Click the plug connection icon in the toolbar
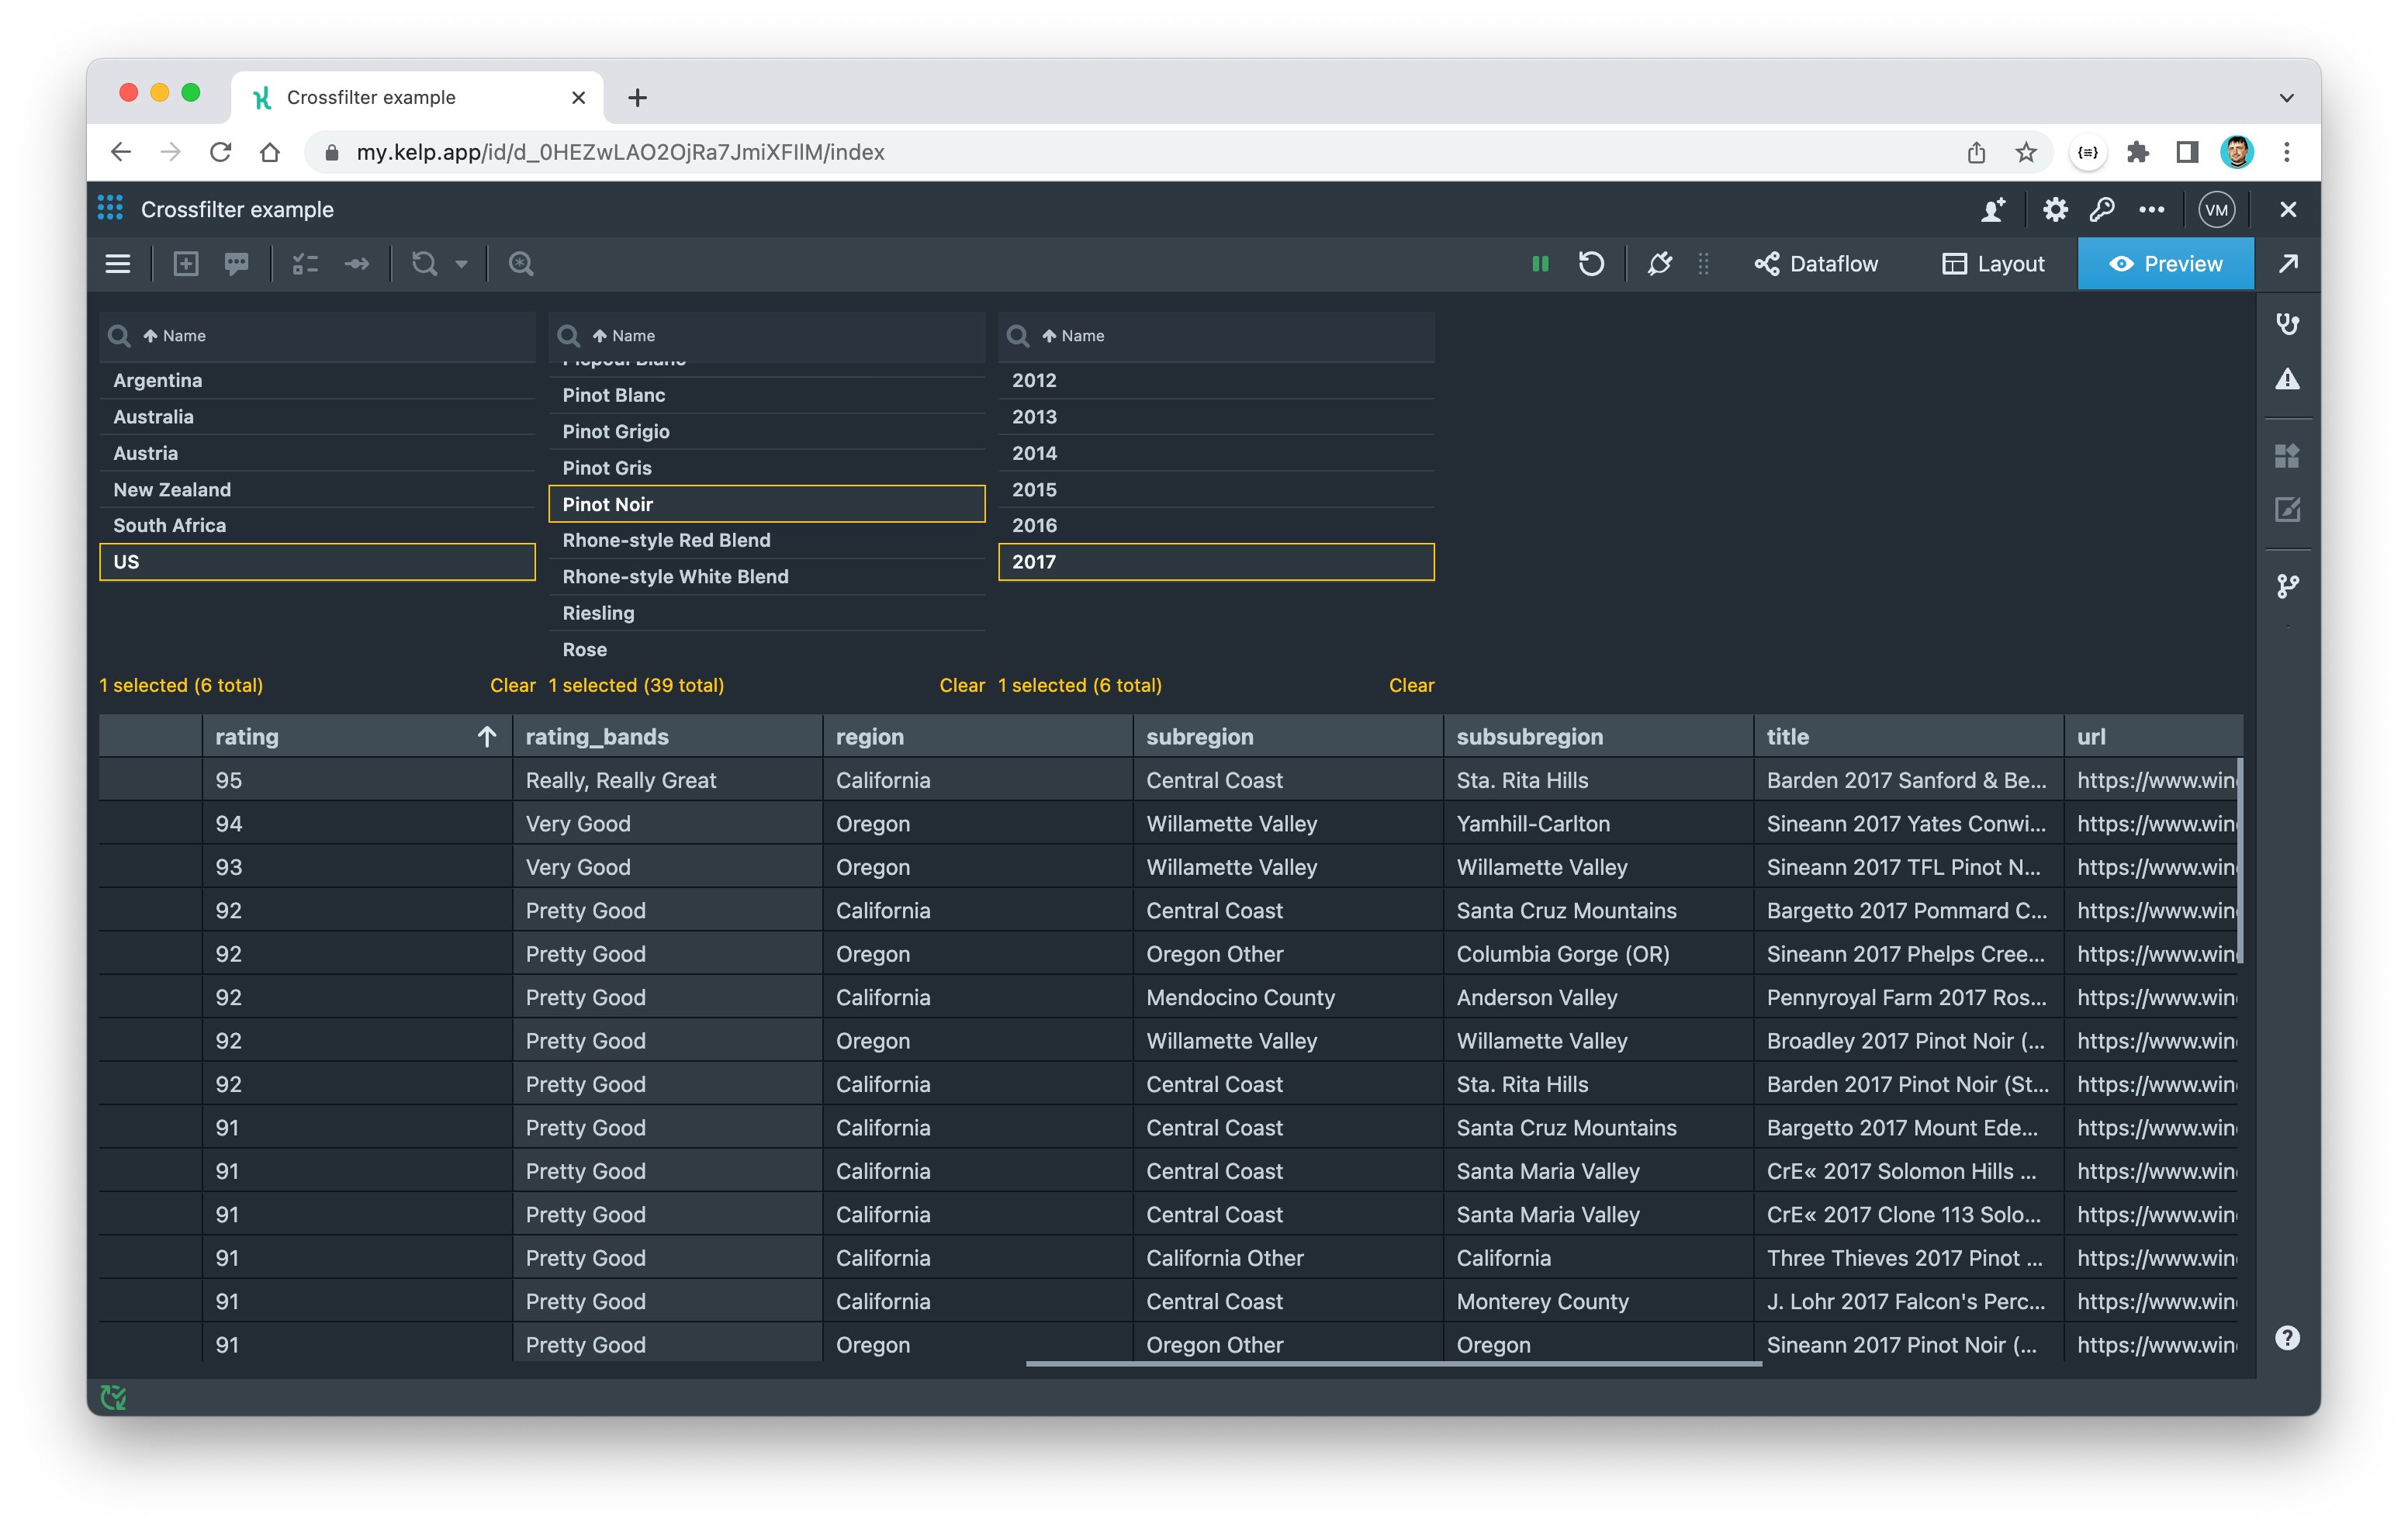This screenshot has width=2408, height=1531. (1659, 264)
